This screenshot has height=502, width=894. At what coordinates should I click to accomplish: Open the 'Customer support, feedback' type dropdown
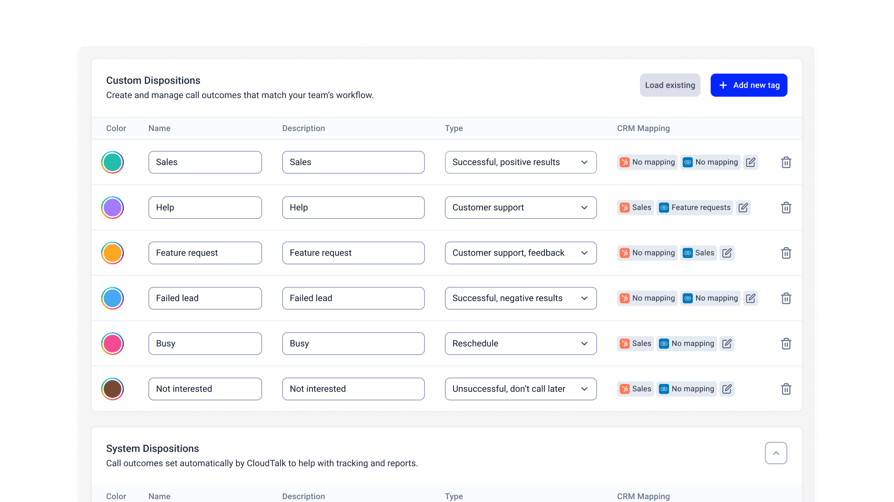(521, 253)
